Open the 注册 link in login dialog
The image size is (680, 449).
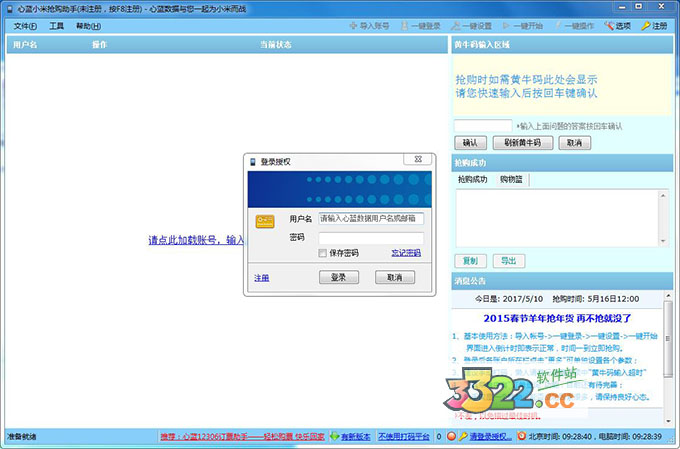click(x=262, y=278)
